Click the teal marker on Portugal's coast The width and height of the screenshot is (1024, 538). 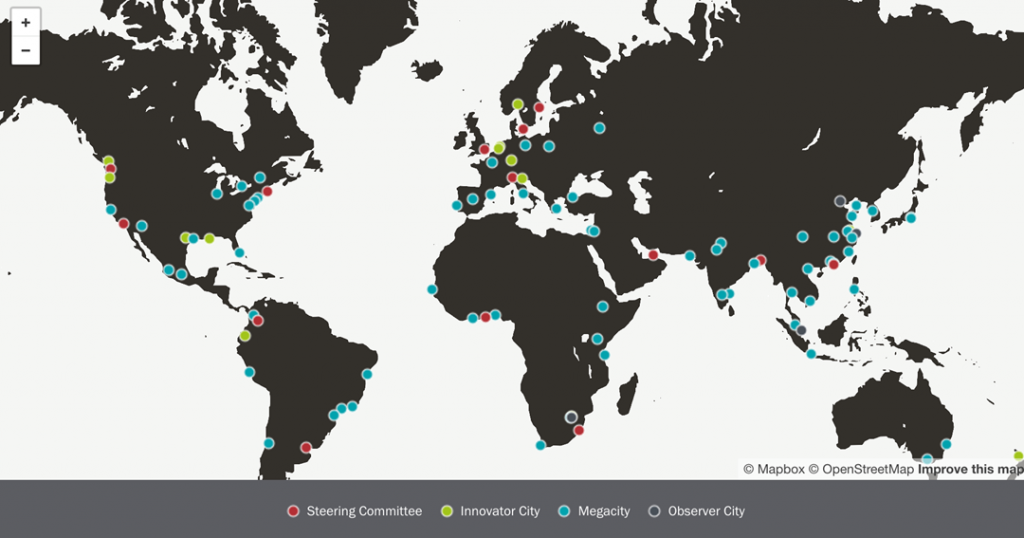click(457, 206)
